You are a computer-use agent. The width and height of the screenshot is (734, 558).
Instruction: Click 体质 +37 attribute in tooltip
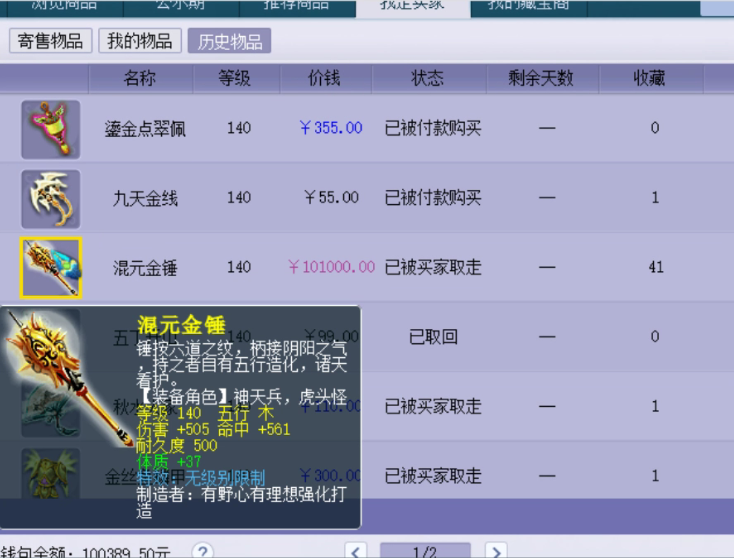tap(169, 462)
